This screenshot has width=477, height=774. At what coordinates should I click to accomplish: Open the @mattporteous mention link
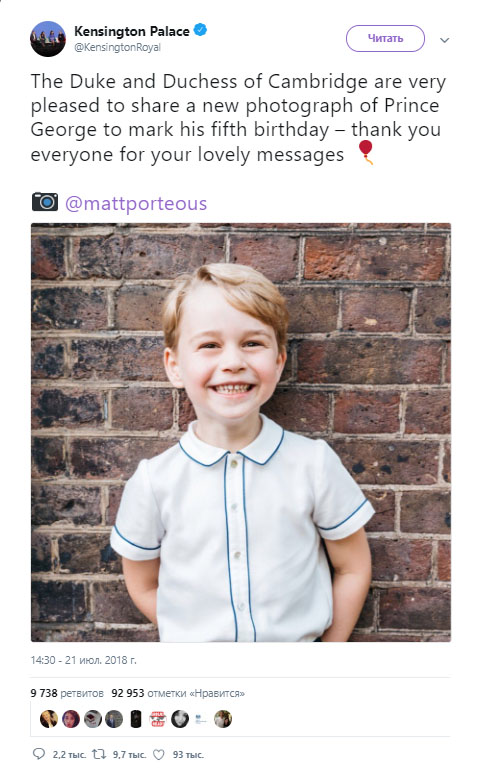click(136, 203)
